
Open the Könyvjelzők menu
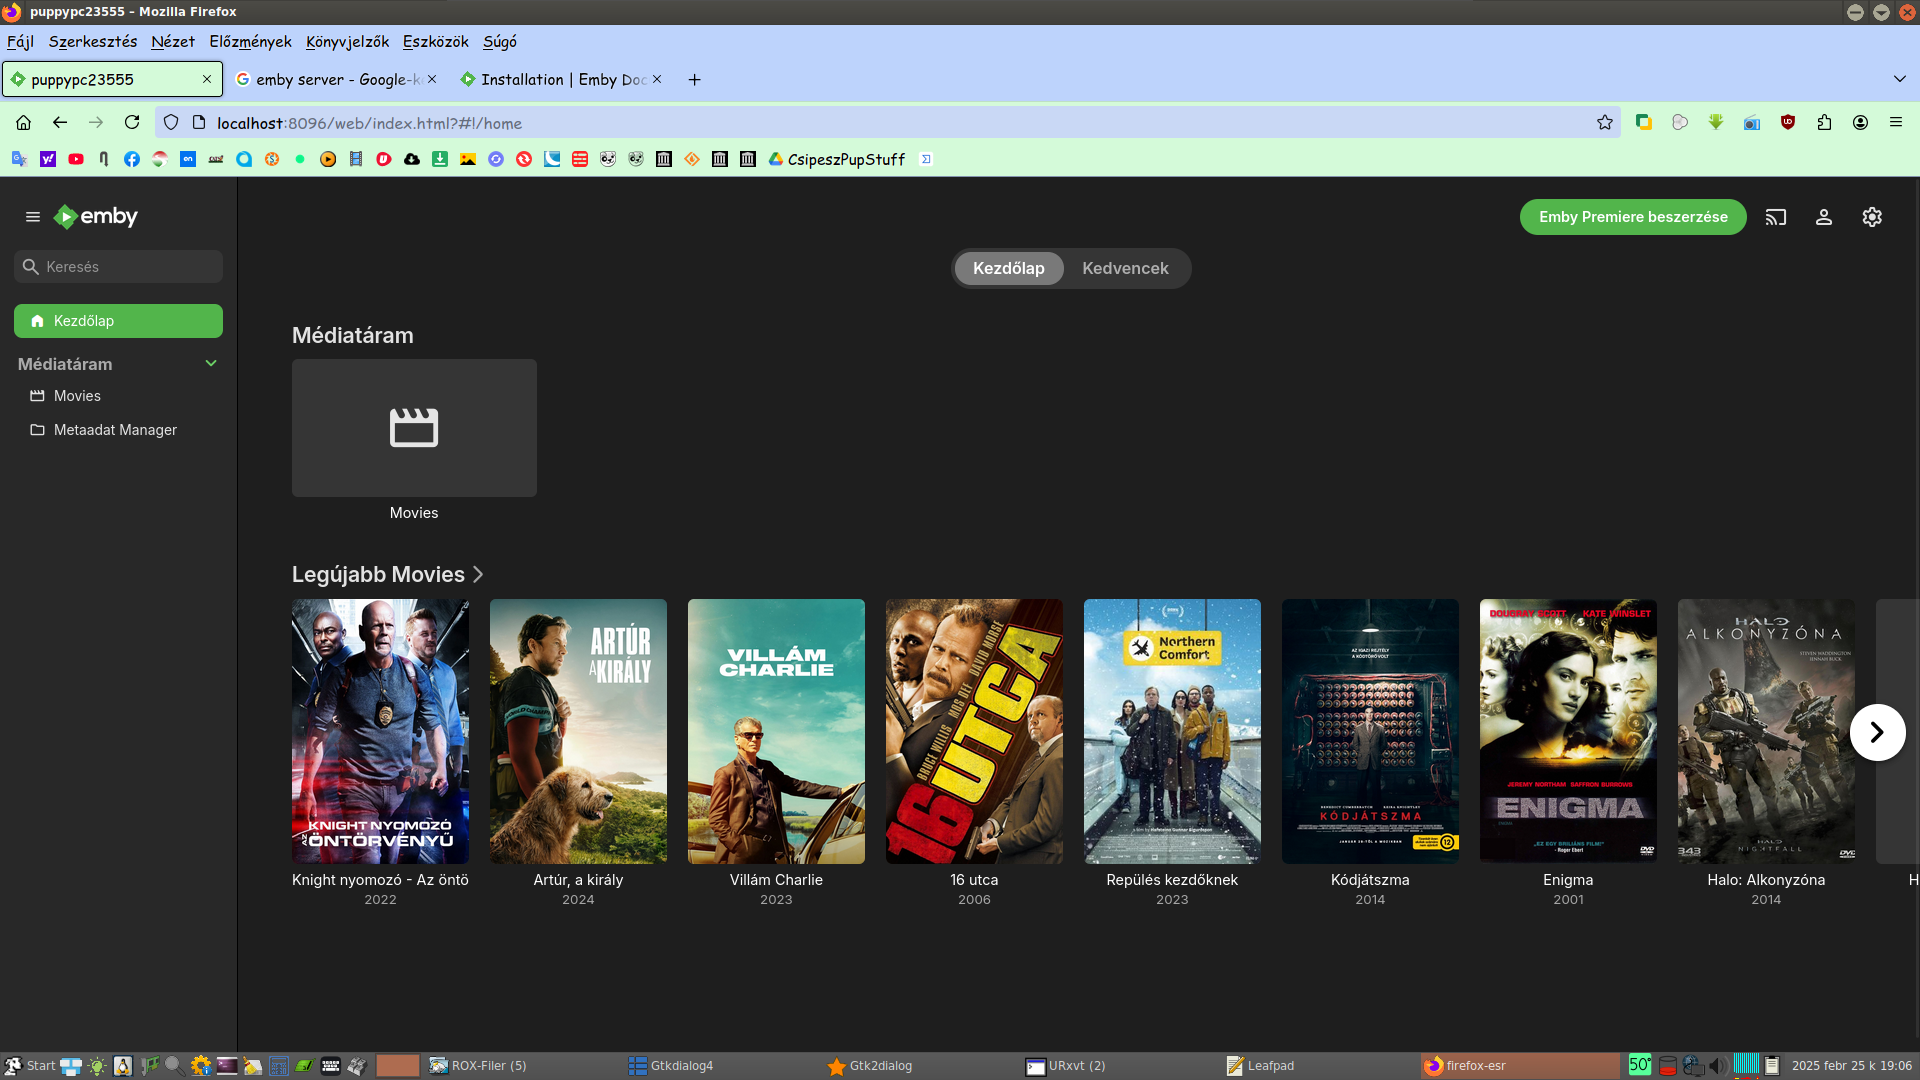[x=347, y=42]
